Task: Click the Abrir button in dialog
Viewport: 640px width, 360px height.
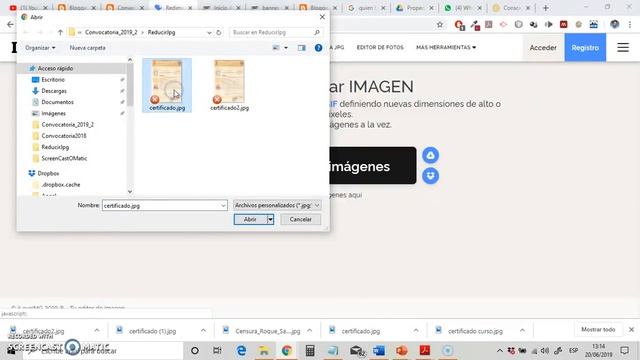Action: coord(250,220)
